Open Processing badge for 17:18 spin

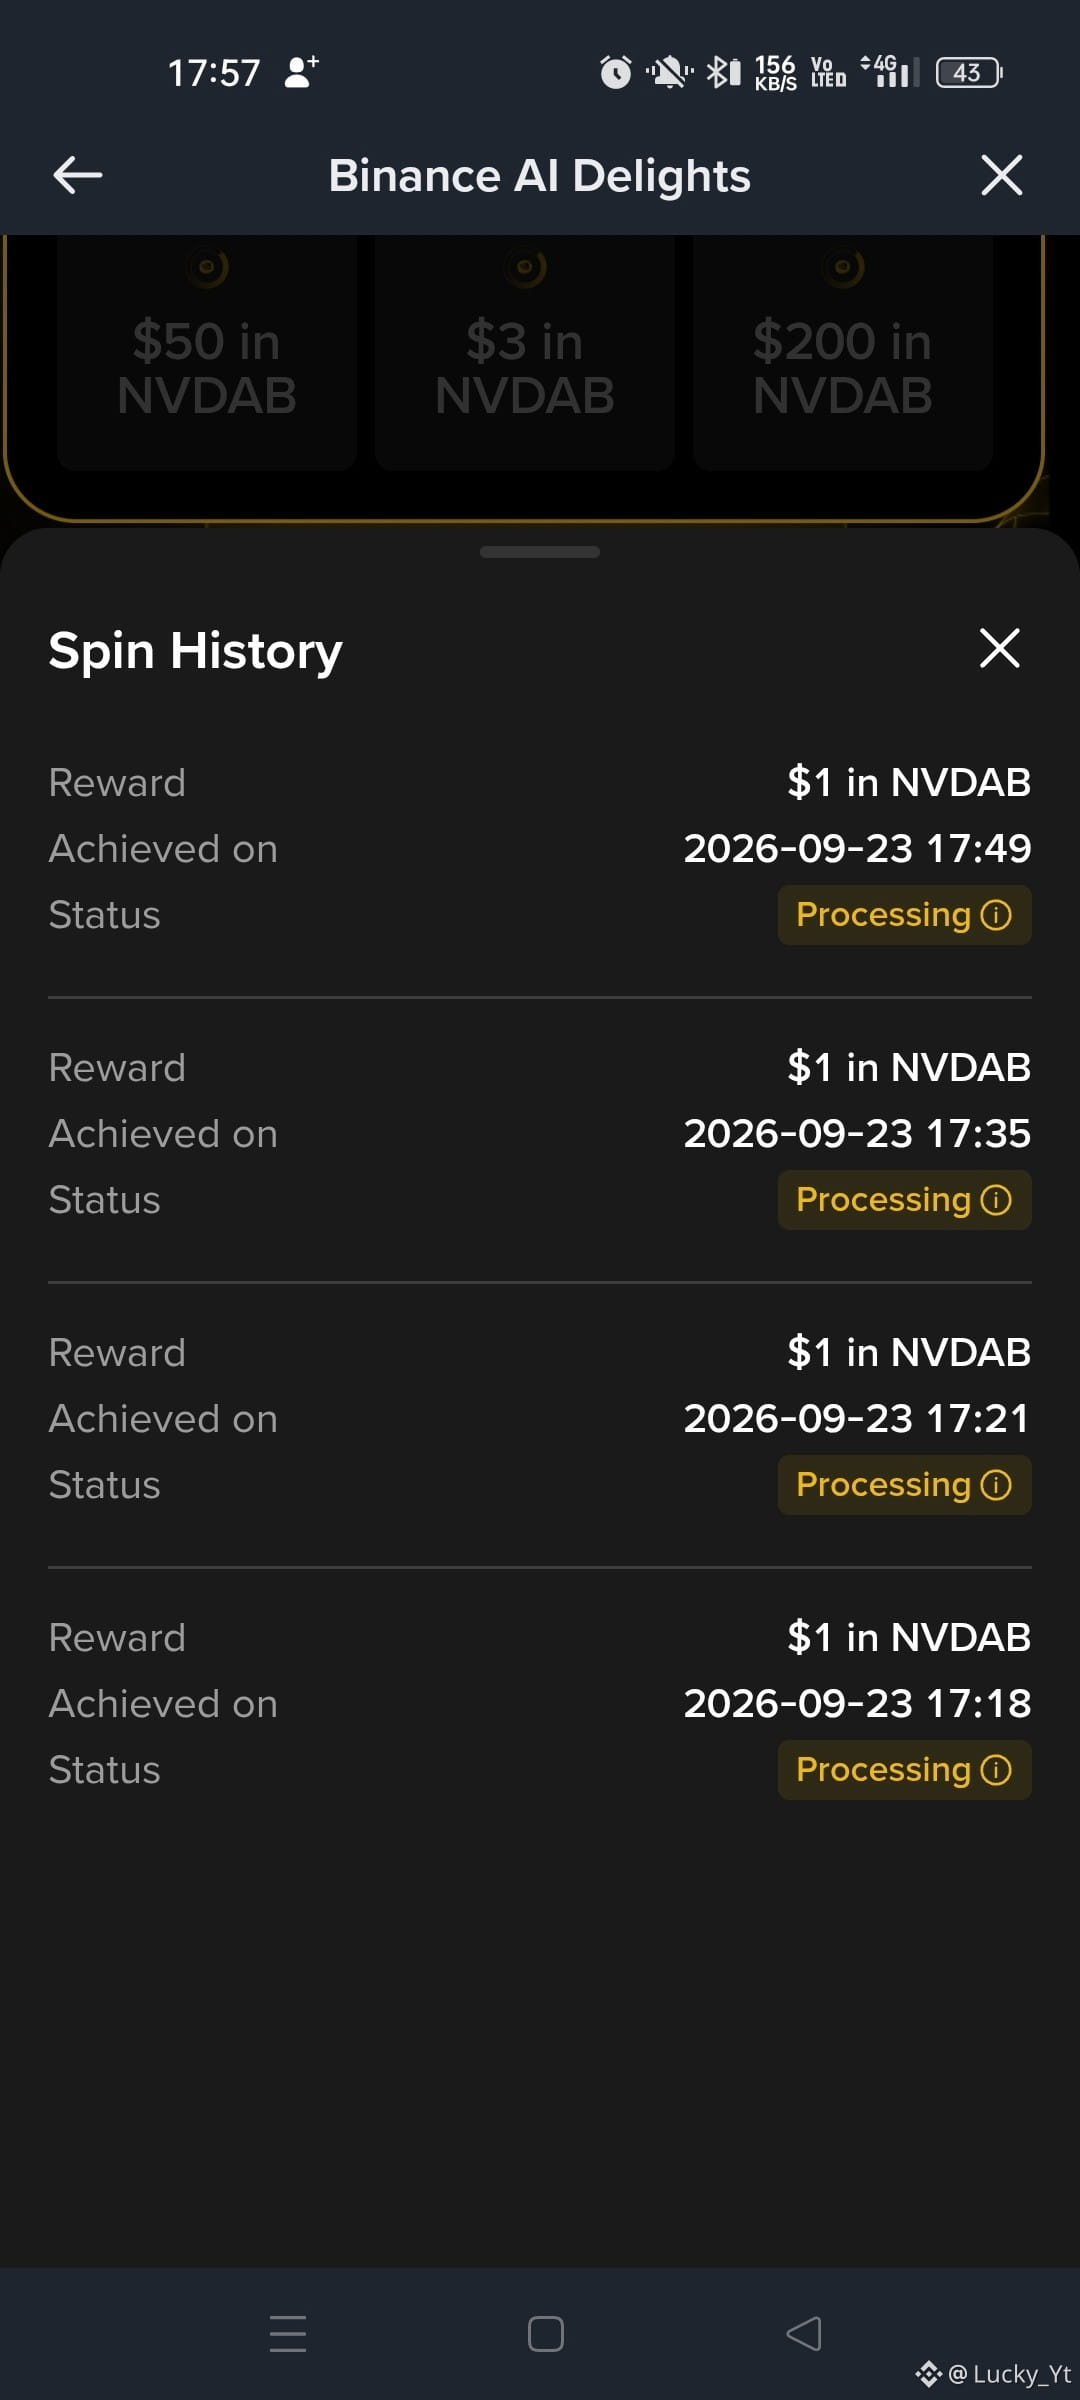(904, 1770)
